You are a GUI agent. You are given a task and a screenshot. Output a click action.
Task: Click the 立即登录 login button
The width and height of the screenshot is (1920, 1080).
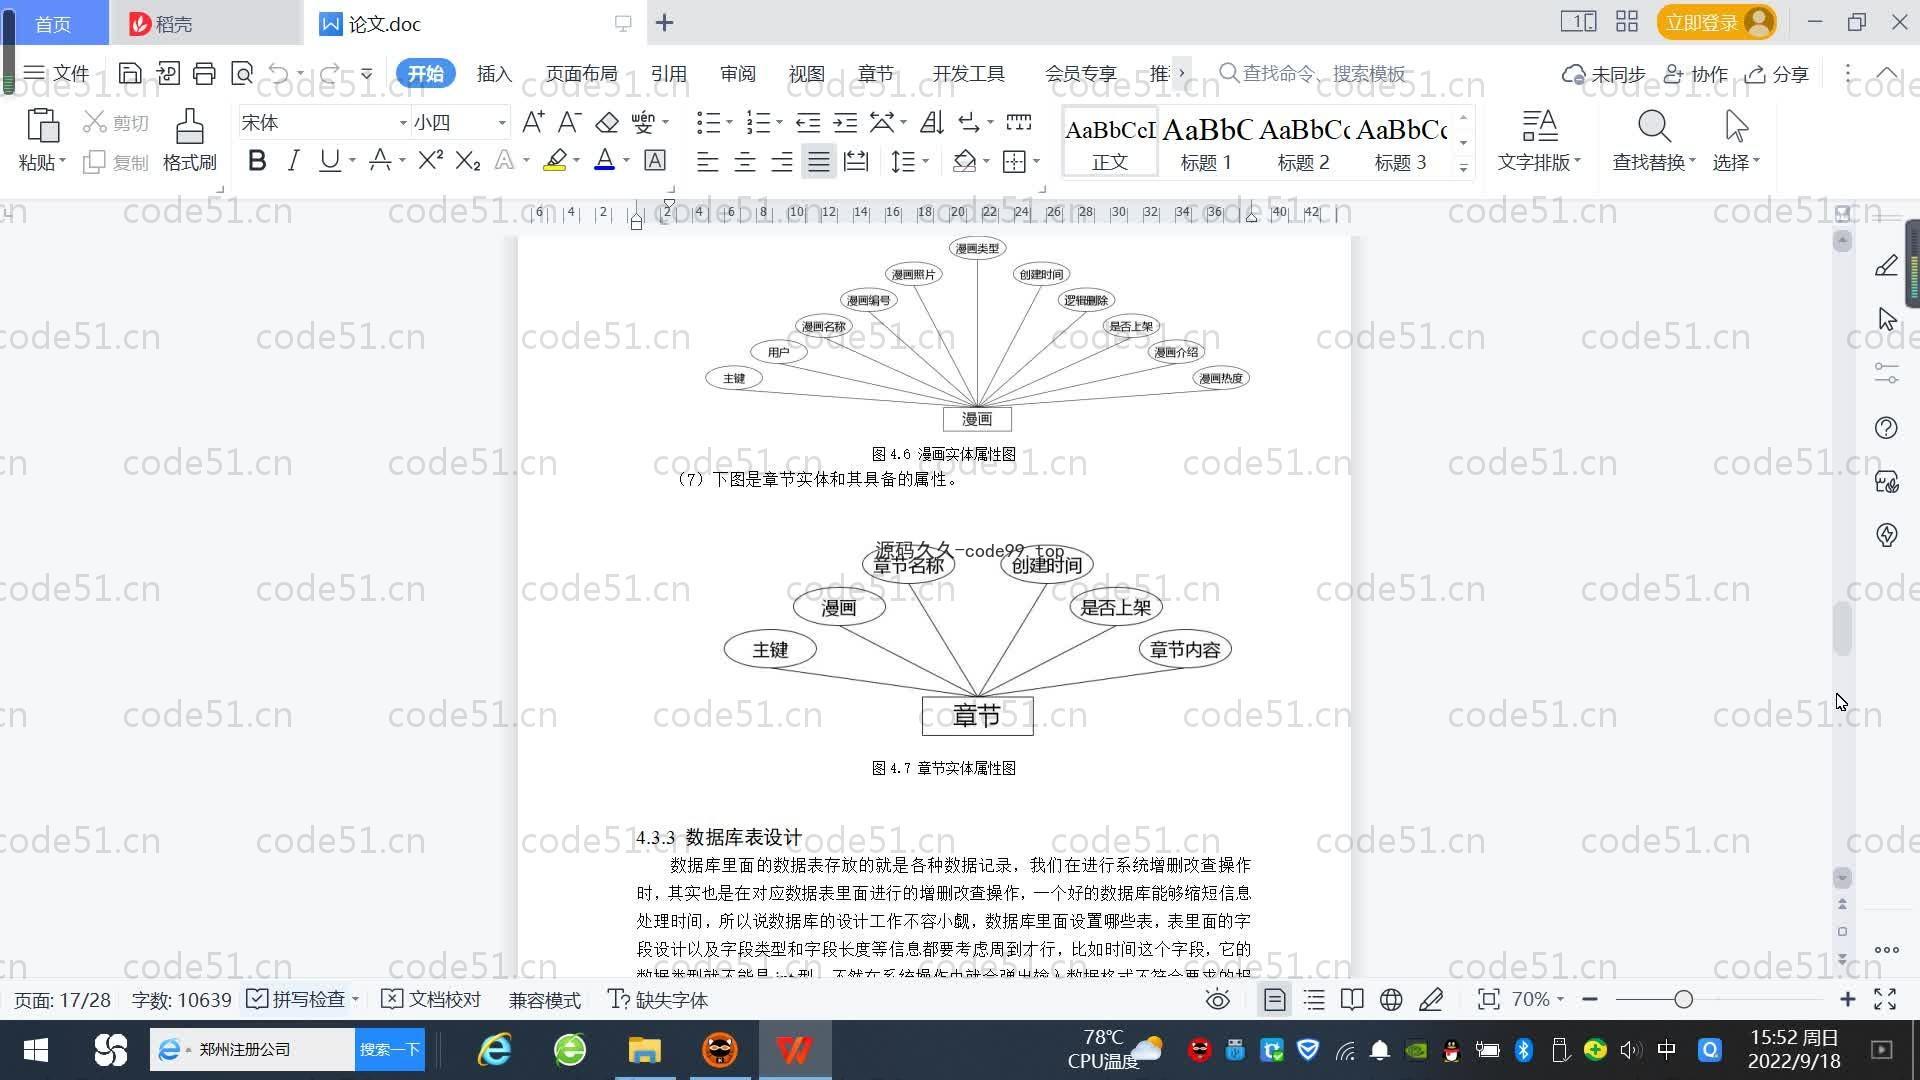(x=1702, y=22)
